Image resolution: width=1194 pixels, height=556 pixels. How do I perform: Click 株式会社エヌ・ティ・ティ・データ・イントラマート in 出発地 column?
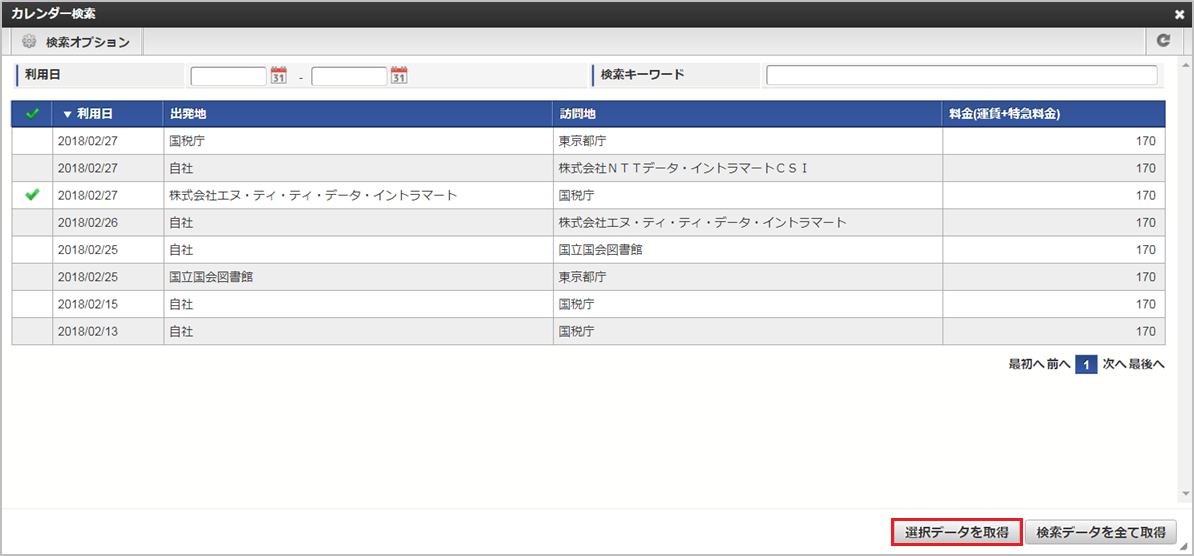coord(313,196)
